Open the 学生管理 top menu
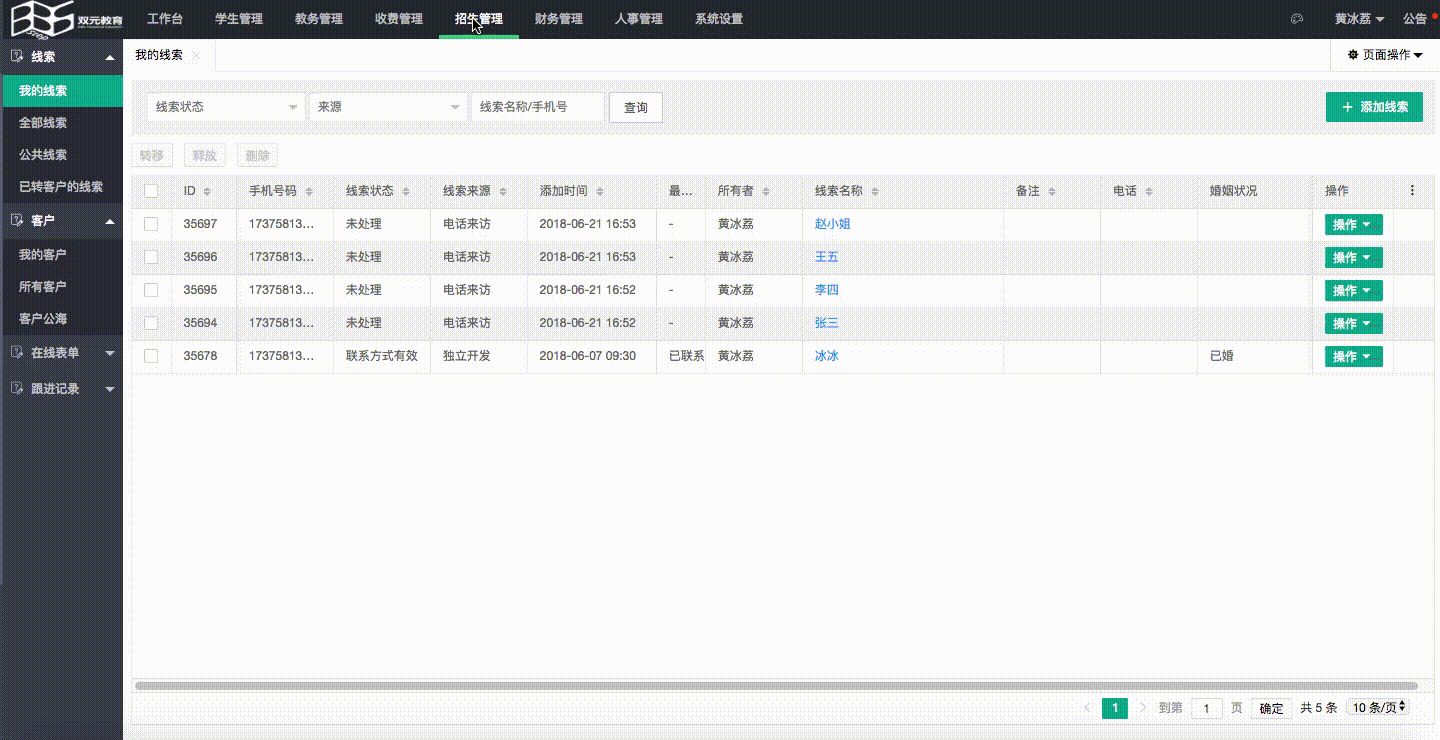Screen dimensions: 1440x740 [239, 19]
